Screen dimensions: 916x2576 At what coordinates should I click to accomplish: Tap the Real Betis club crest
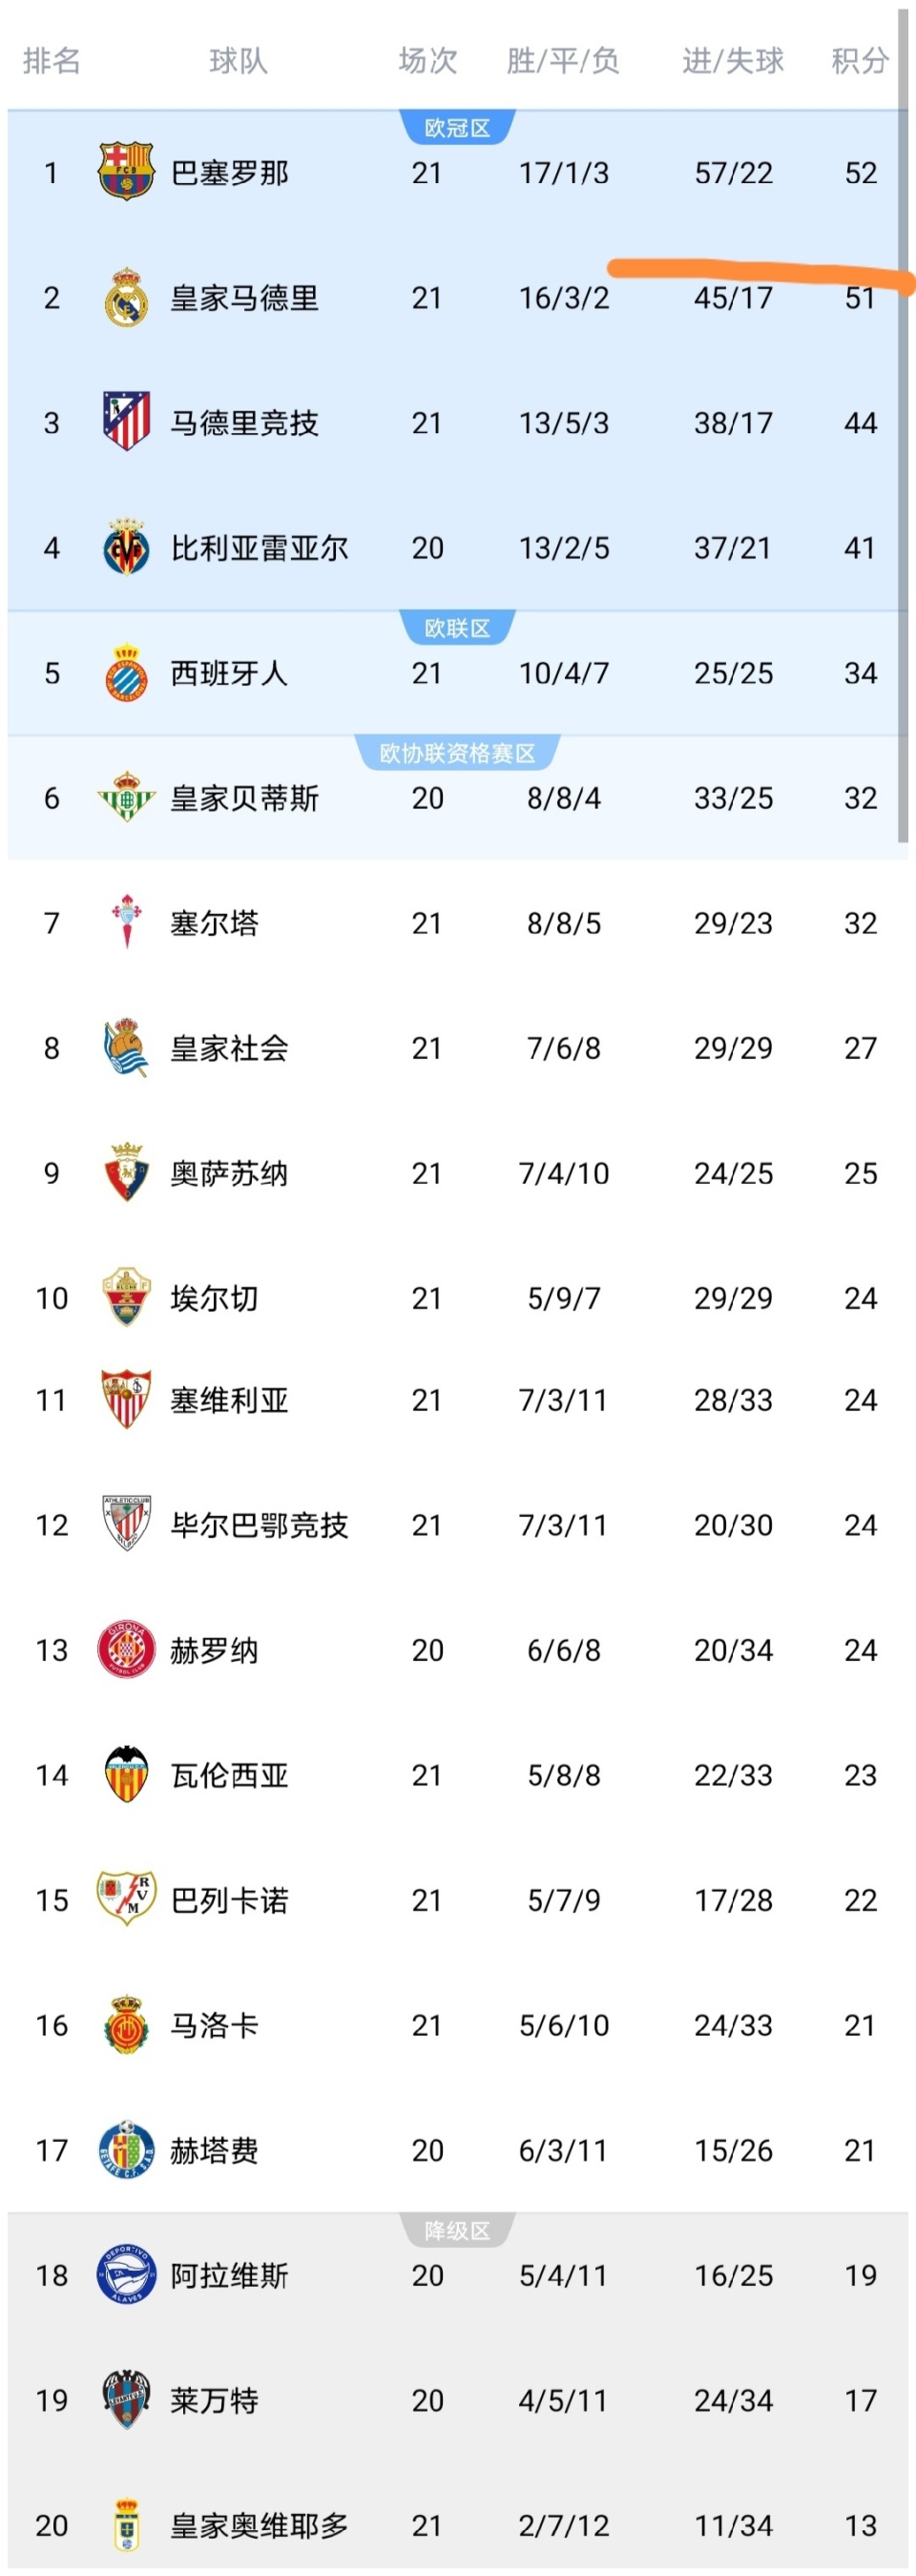(126, 797)
